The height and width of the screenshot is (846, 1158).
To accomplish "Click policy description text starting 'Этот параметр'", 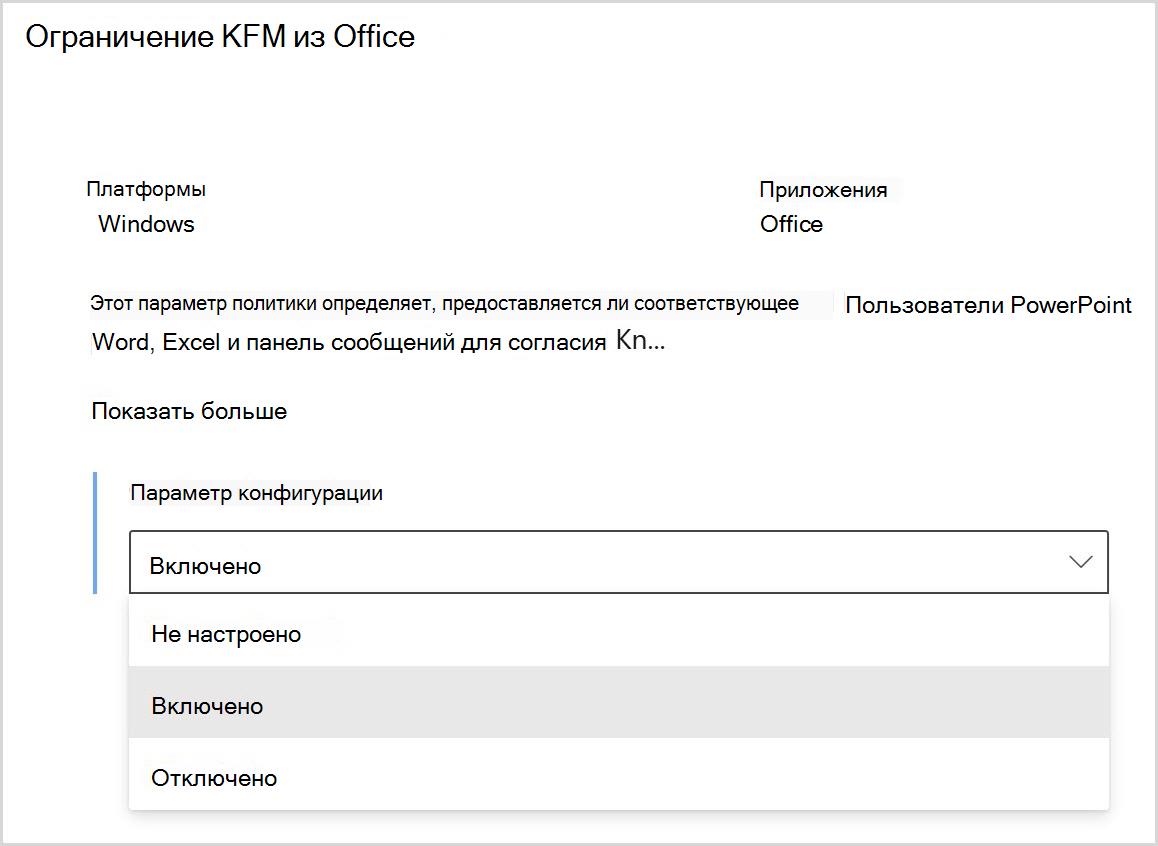I will coord(444,303).
